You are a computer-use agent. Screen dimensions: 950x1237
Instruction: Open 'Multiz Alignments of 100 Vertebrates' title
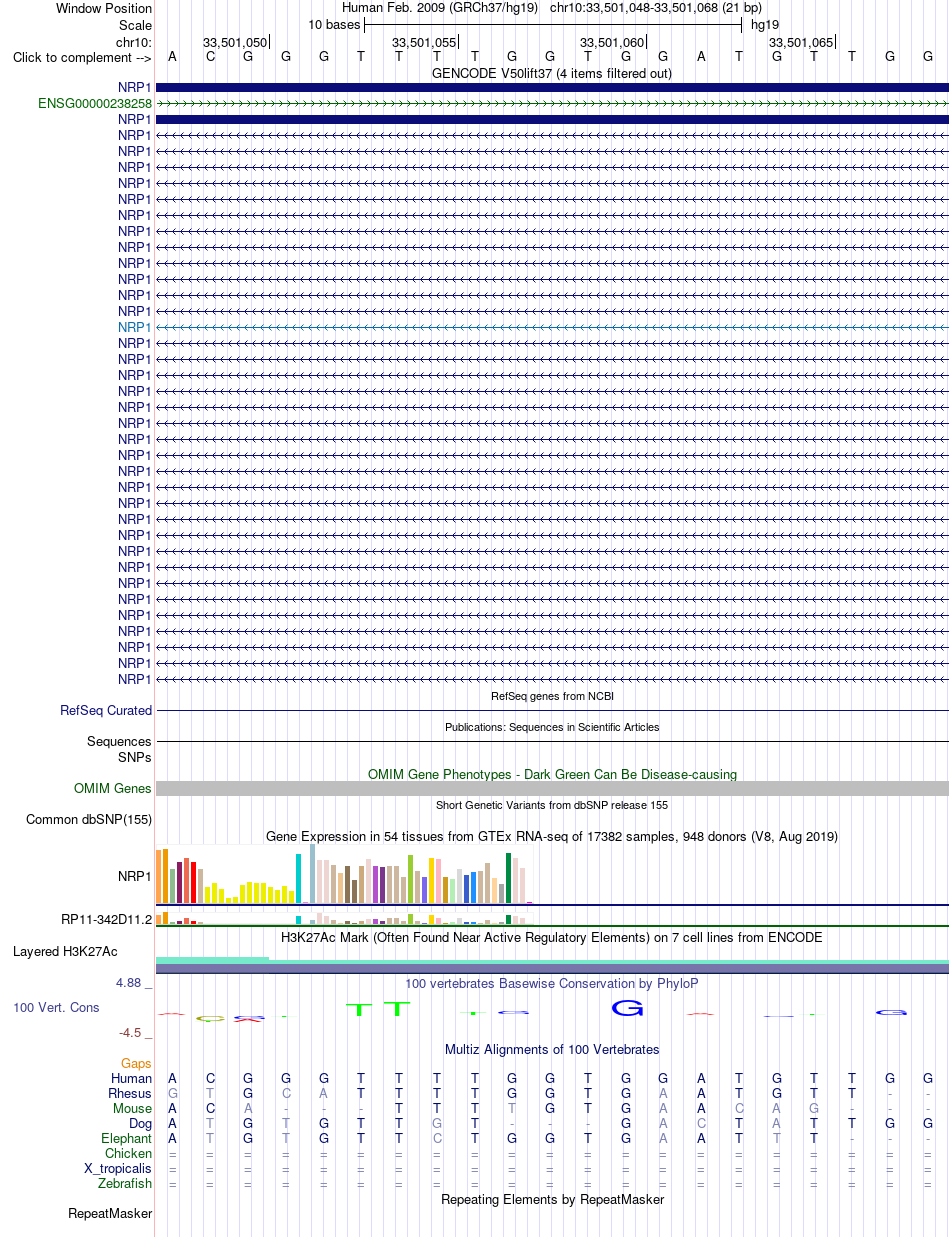552,1049
